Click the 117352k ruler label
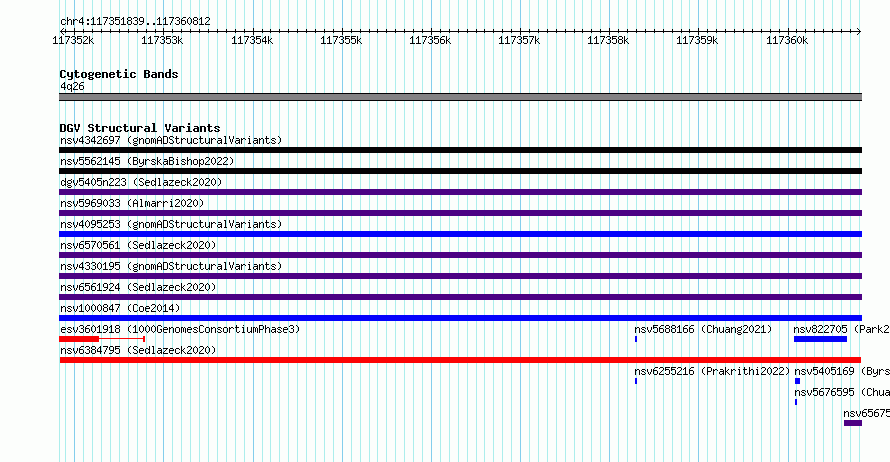 coord(73,40)
